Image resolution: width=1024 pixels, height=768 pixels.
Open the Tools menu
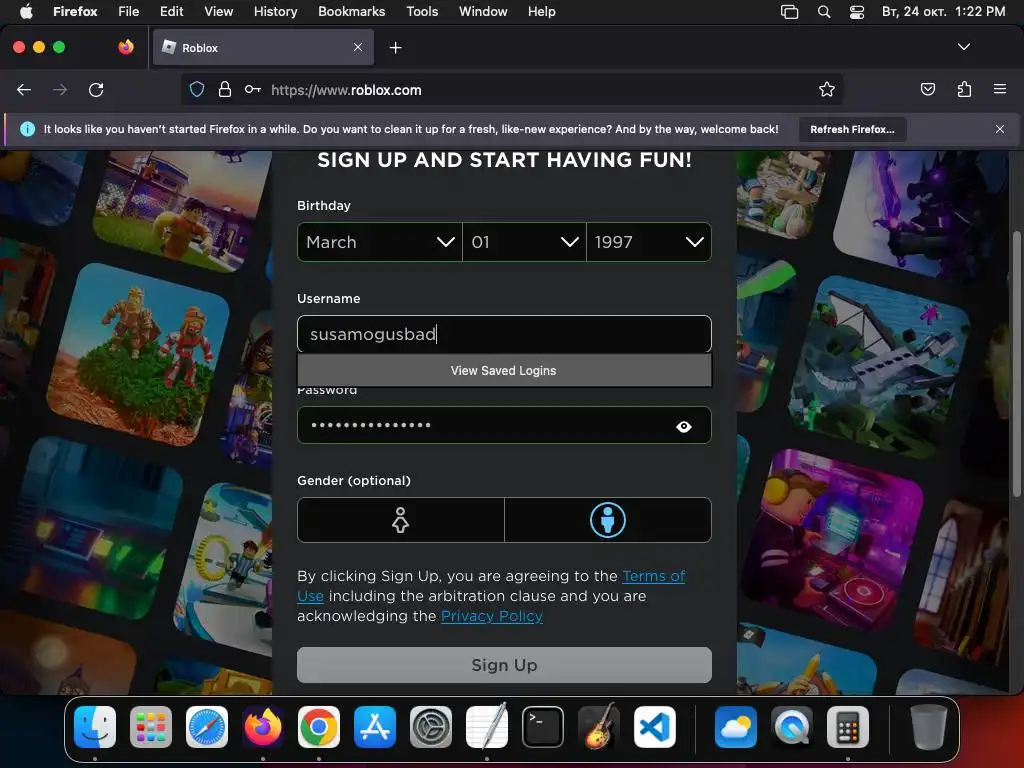pyautogui.click(x=422, y=12)
